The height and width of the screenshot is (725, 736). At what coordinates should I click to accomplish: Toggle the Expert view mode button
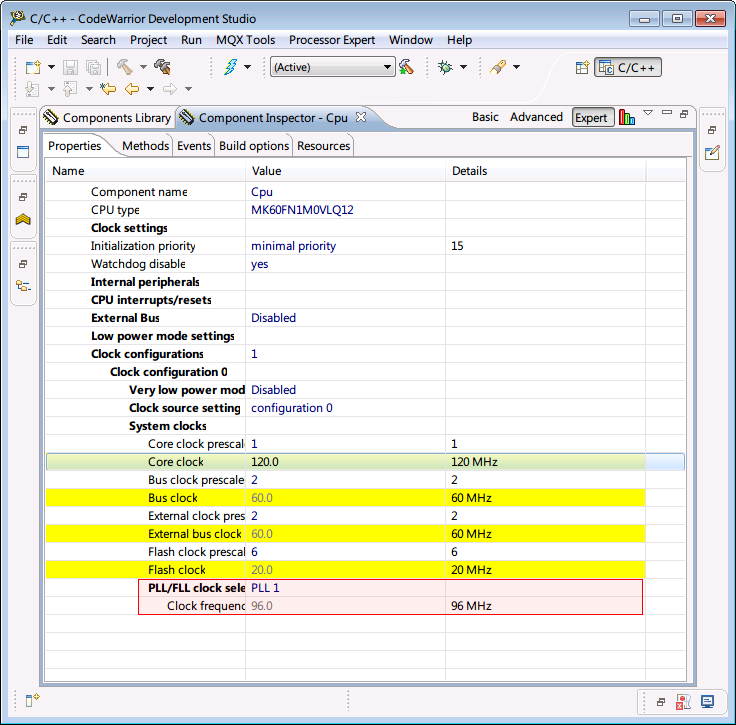click(592, 117)
